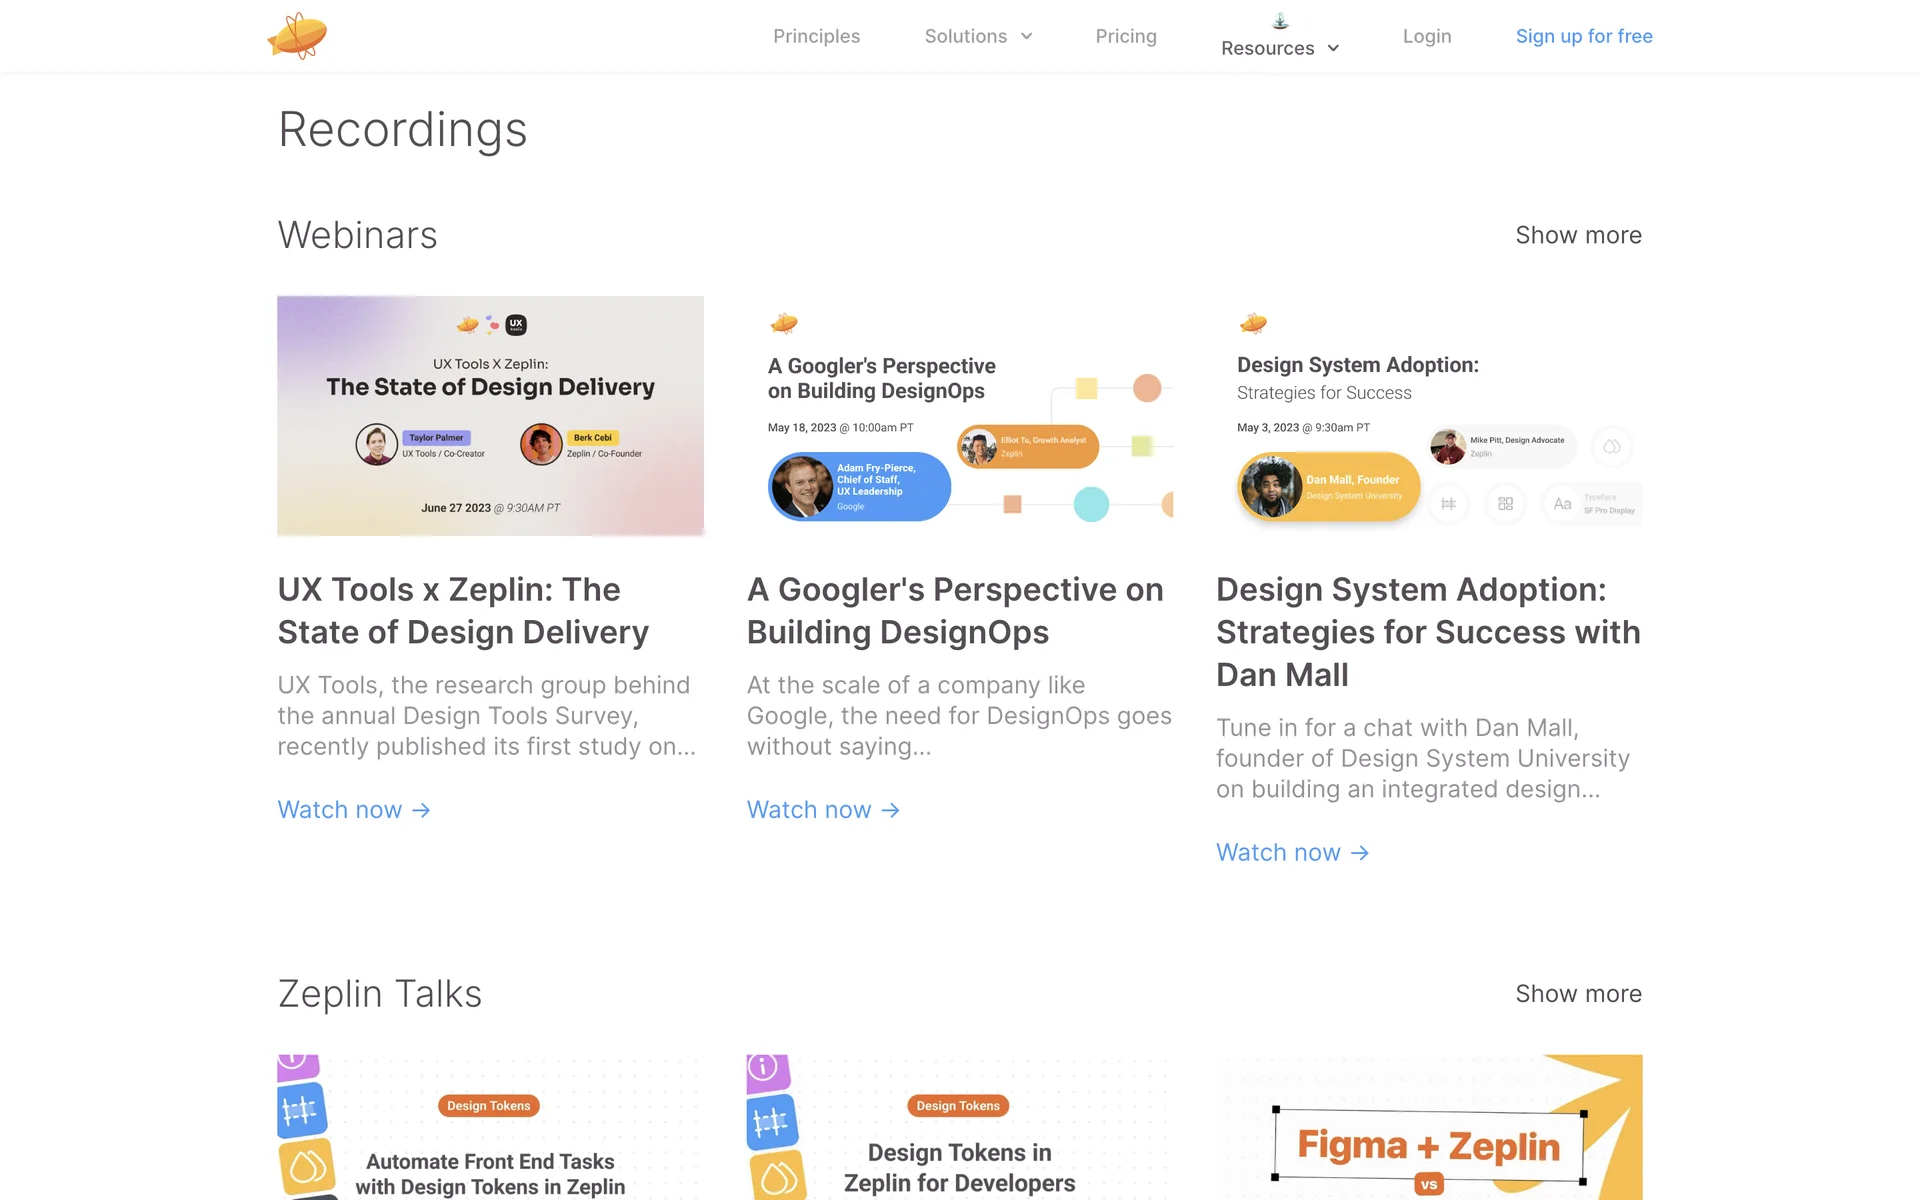The image size is (1920, 1200).
Task: Click the small boat icon above Resources
Action: pyautogui.click(x=1280, y=21)
